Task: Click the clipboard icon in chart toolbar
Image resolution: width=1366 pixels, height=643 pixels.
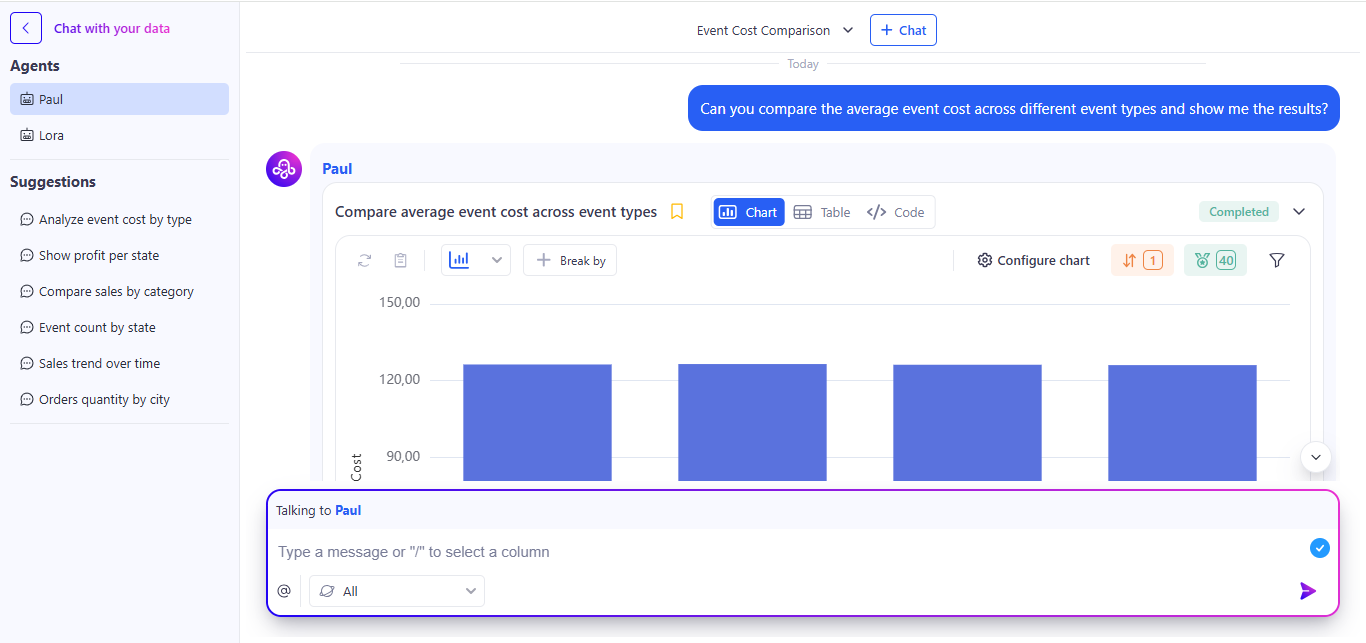Action: click(x=400, y=260)
